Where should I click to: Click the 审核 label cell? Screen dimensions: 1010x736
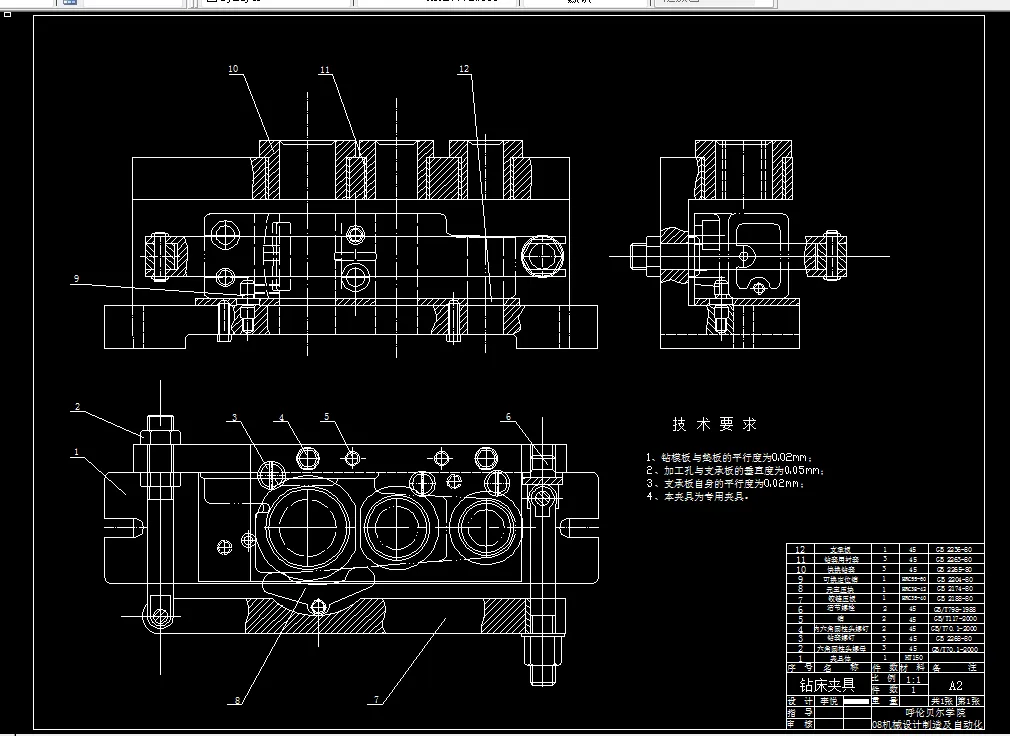click(800, 724)
